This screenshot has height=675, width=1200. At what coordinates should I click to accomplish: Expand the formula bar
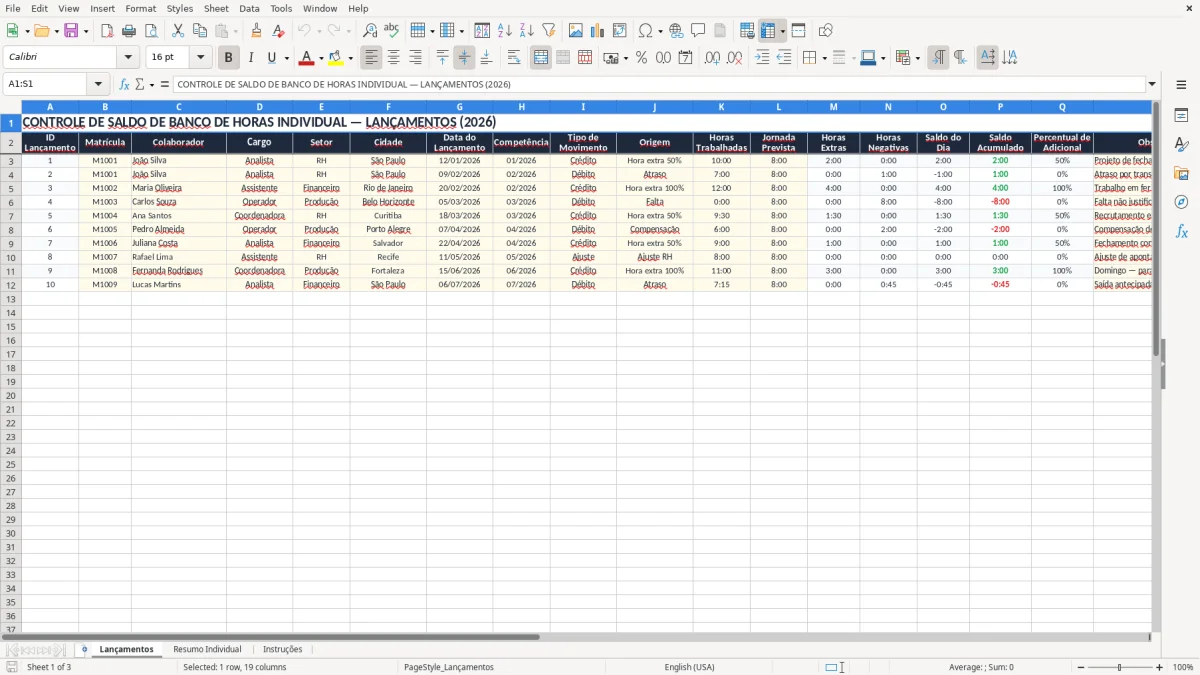click(x=1152, y=84)
